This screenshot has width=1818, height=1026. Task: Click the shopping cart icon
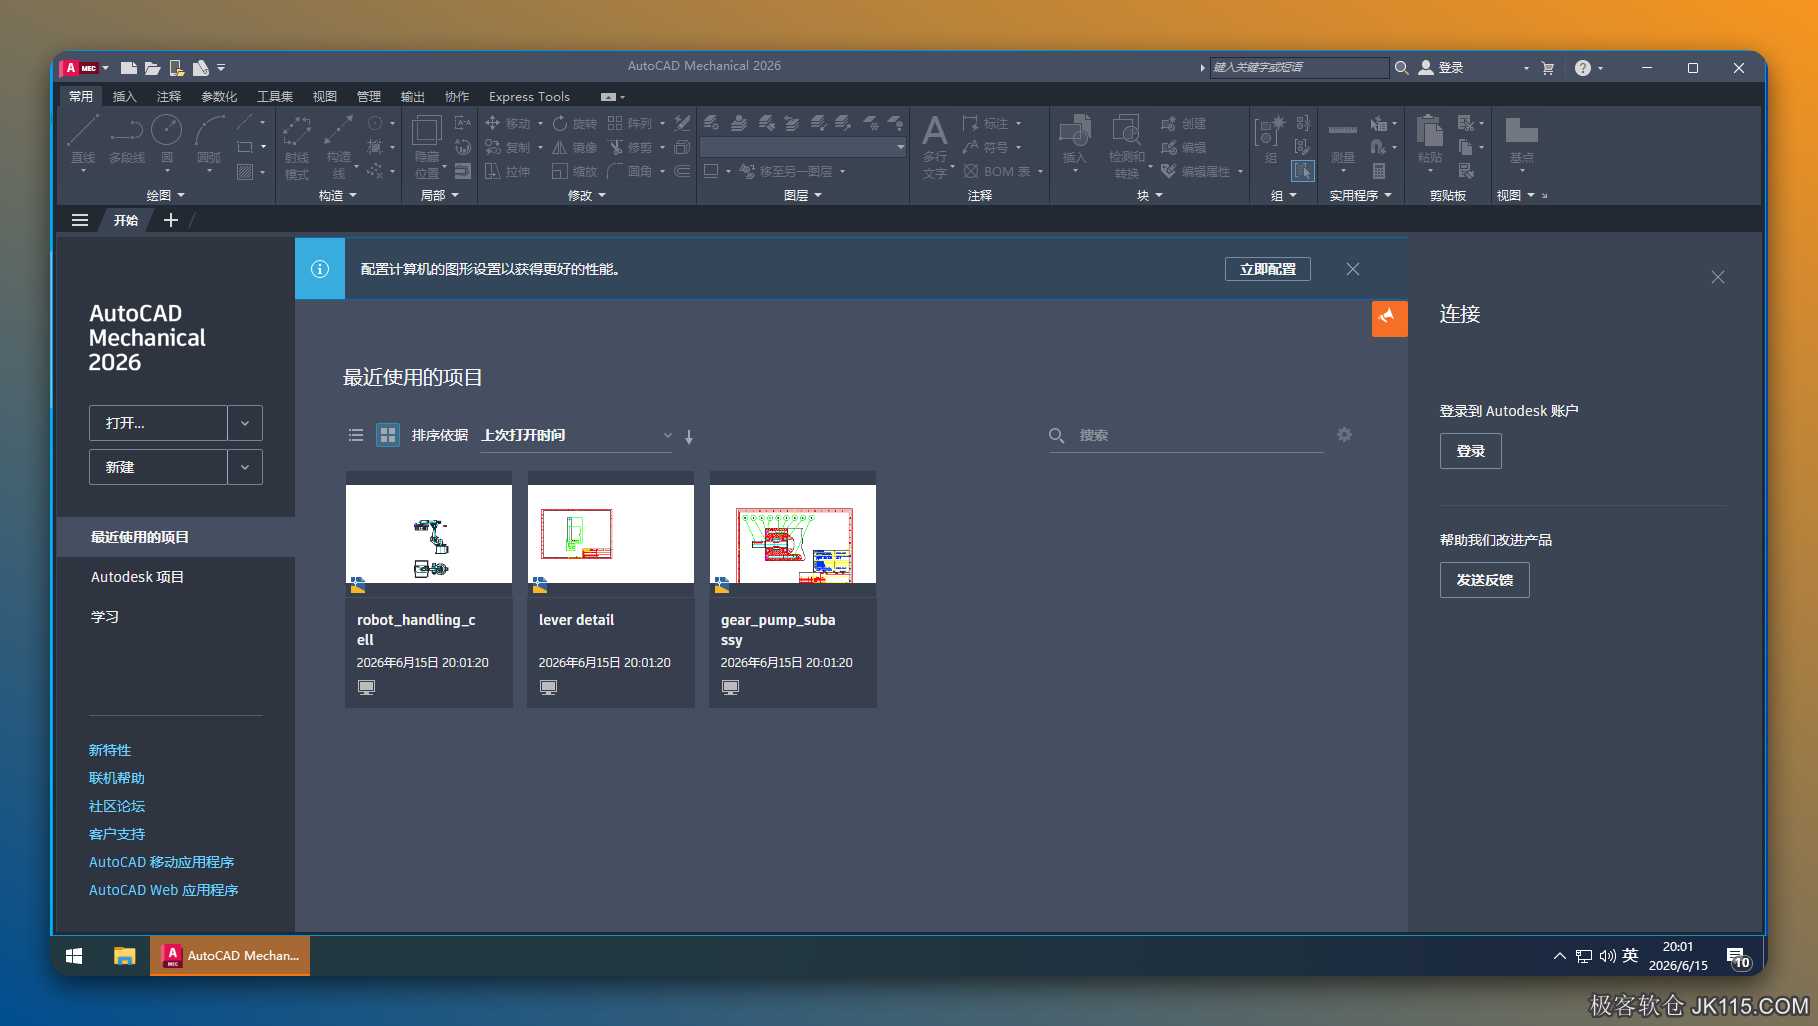pos(1548,68)
